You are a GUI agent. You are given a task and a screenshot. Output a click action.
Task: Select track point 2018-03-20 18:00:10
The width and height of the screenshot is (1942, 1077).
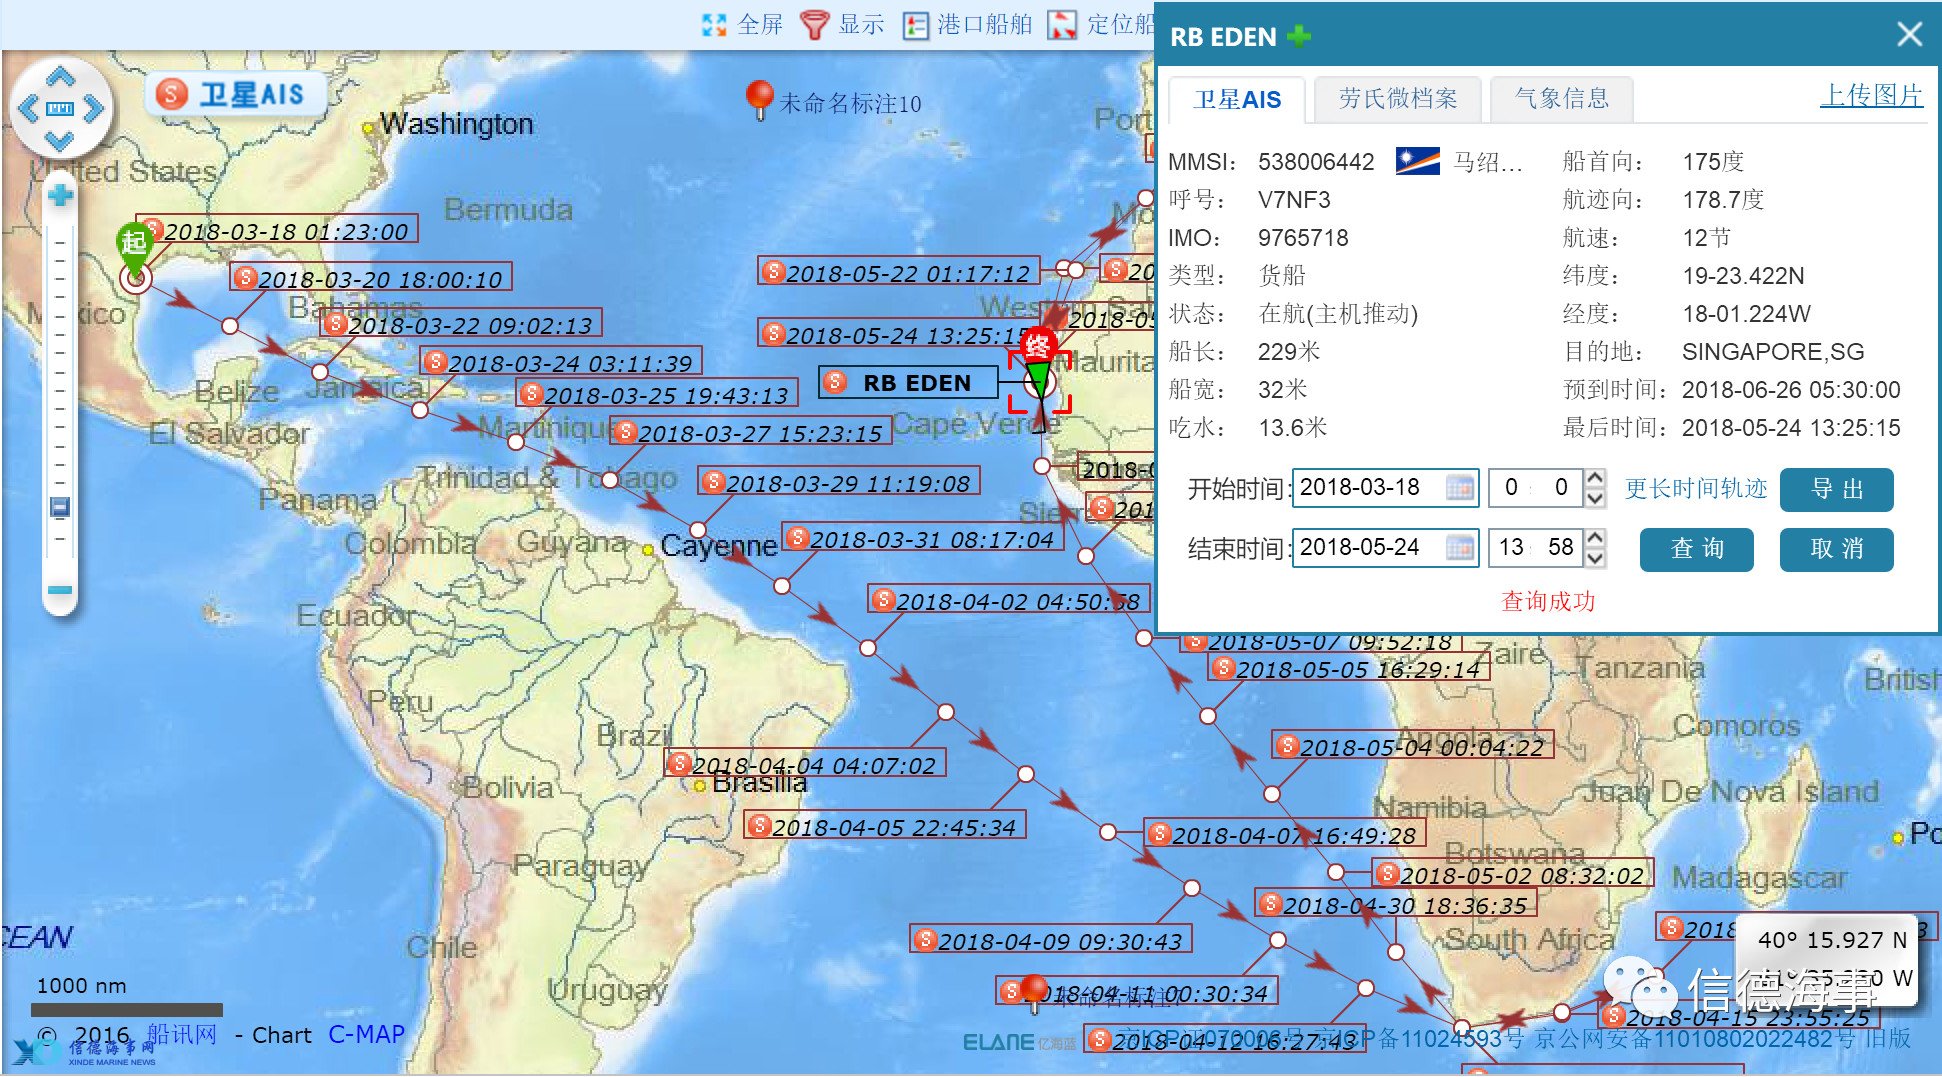pos(372,278)
